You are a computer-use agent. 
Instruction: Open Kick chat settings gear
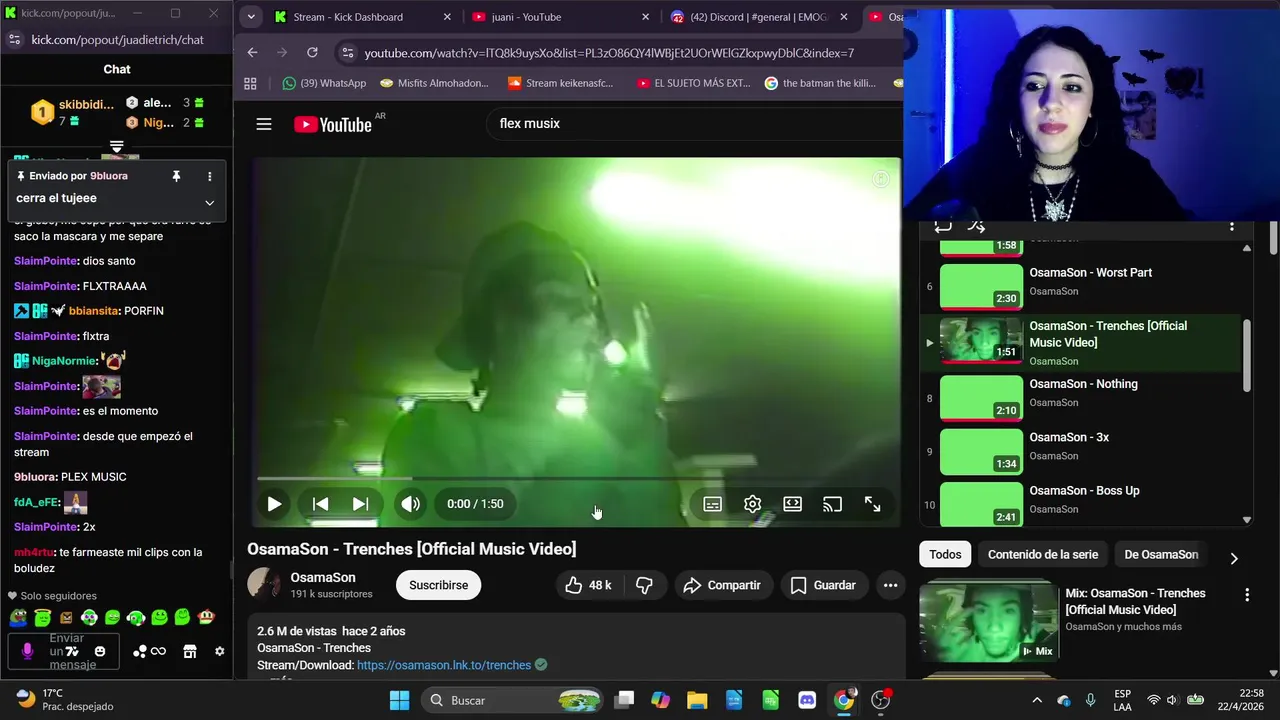220,651
